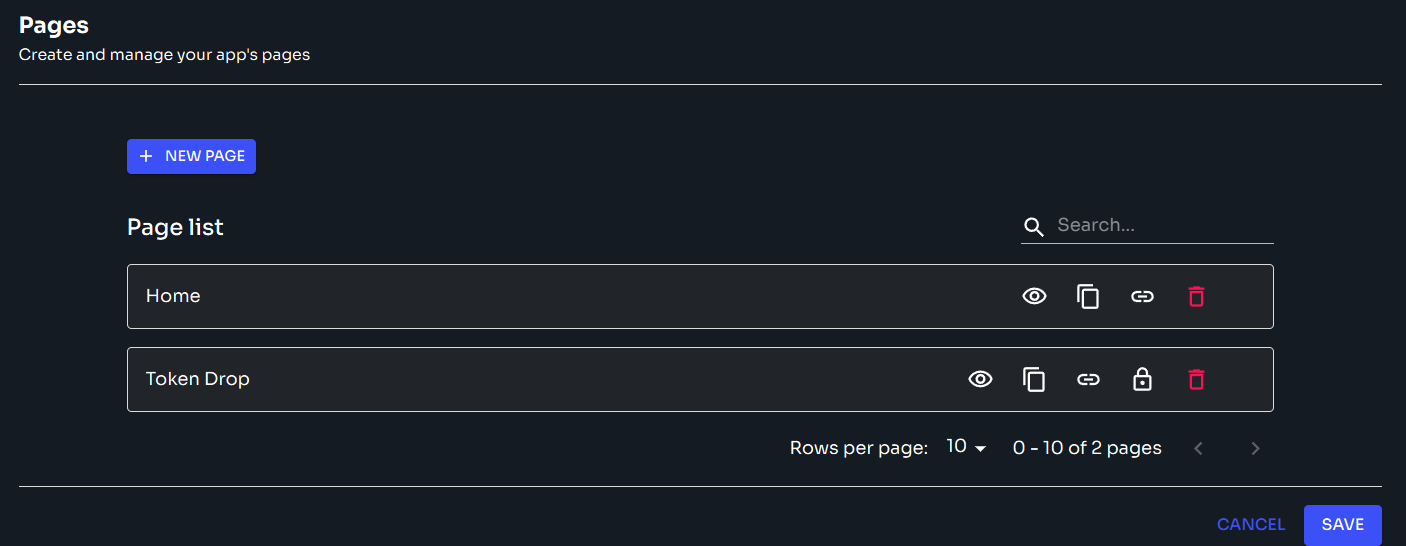This screenshot has width=1406, height=546.
Task: Go to the previous page of results
Action: [x=1198, y=448]
